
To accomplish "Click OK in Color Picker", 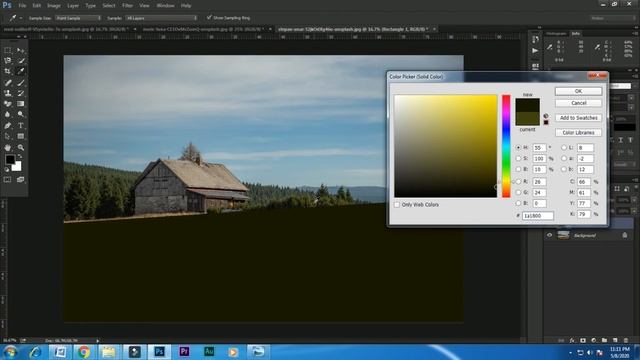I will (x=578, y=91).
